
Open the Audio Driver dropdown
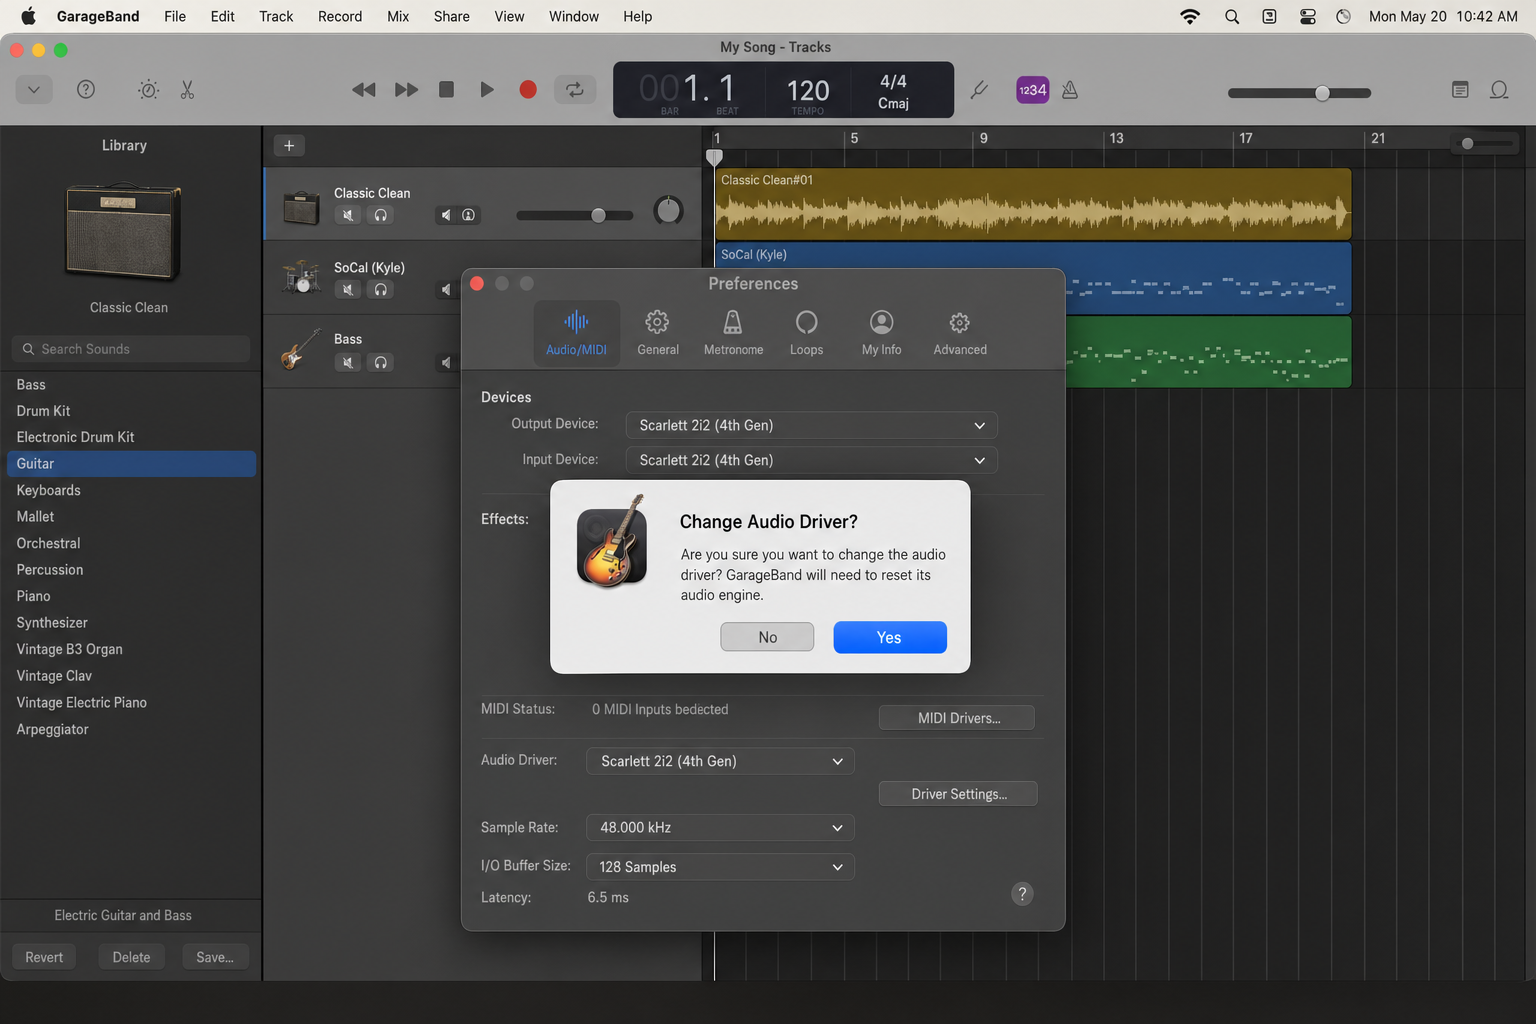pos(720,761)
